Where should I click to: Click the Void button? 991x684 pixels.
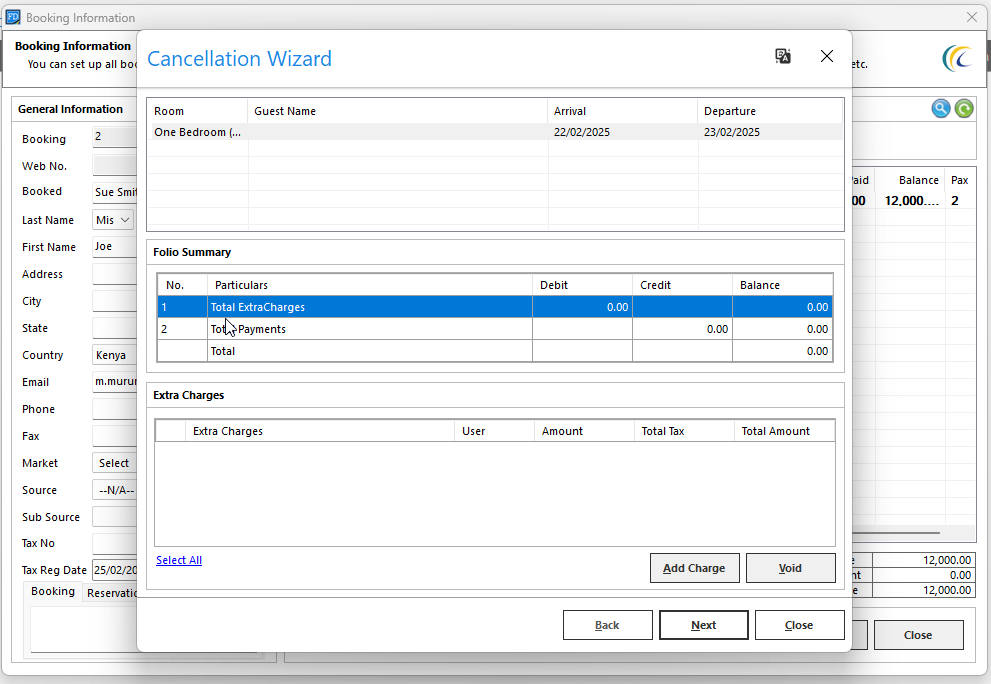790,568
